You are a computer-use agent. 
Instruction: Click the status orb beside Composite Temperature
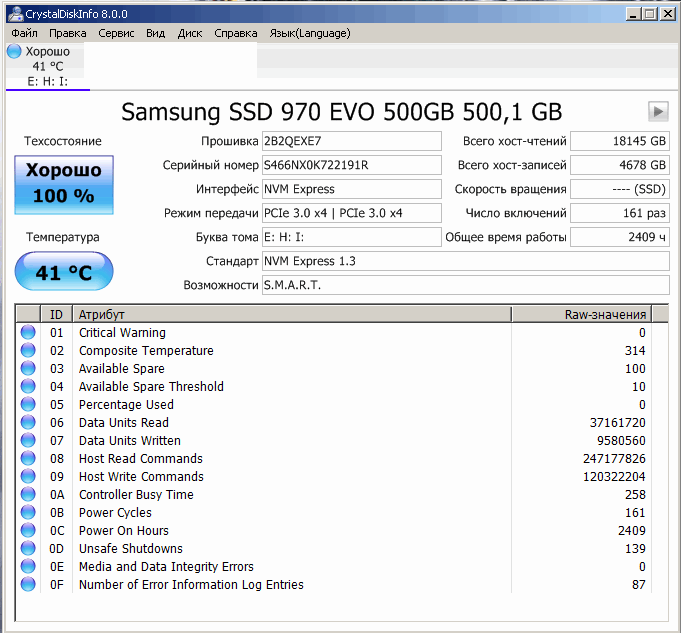[28, 350]
